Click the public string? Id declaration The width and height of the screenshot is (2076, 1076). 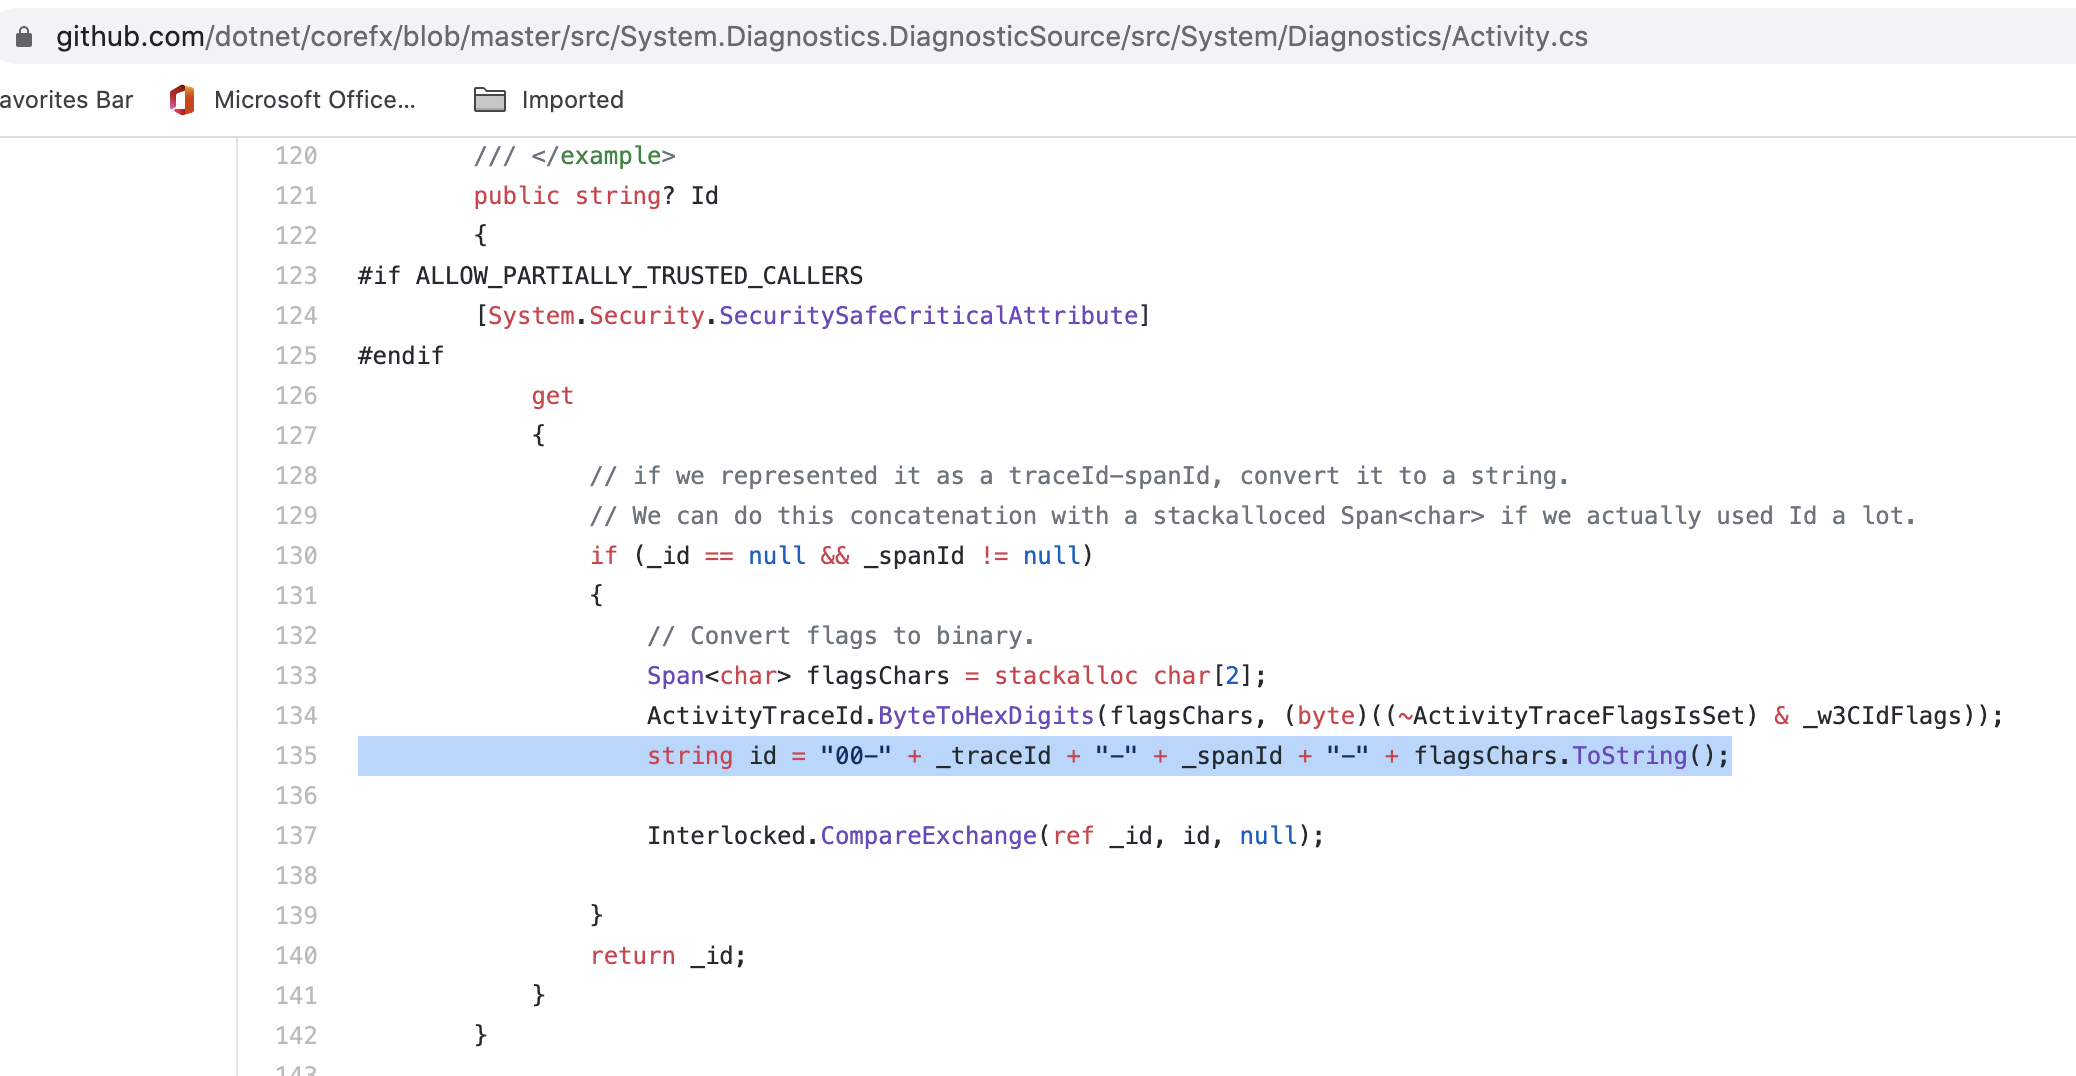(597, 195)
